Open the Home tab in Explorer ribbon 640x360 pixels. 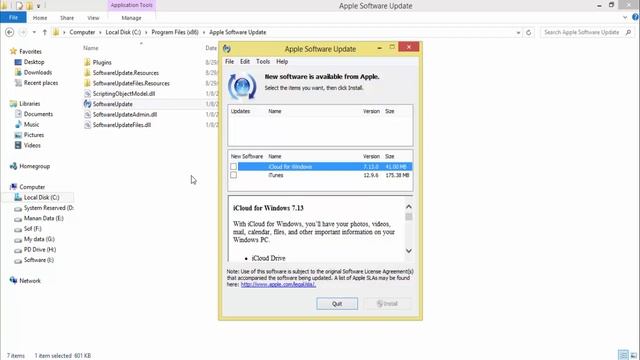(40, 18)
